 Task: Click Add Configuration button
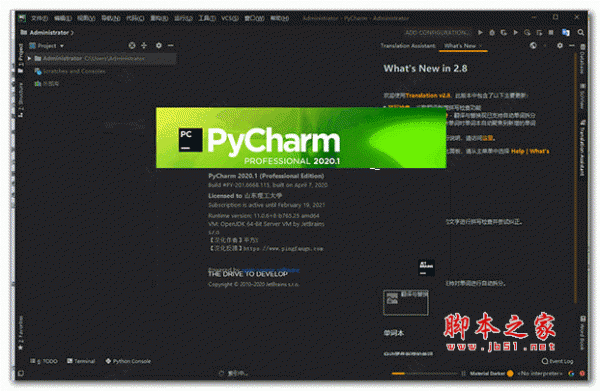click(437, 33)
